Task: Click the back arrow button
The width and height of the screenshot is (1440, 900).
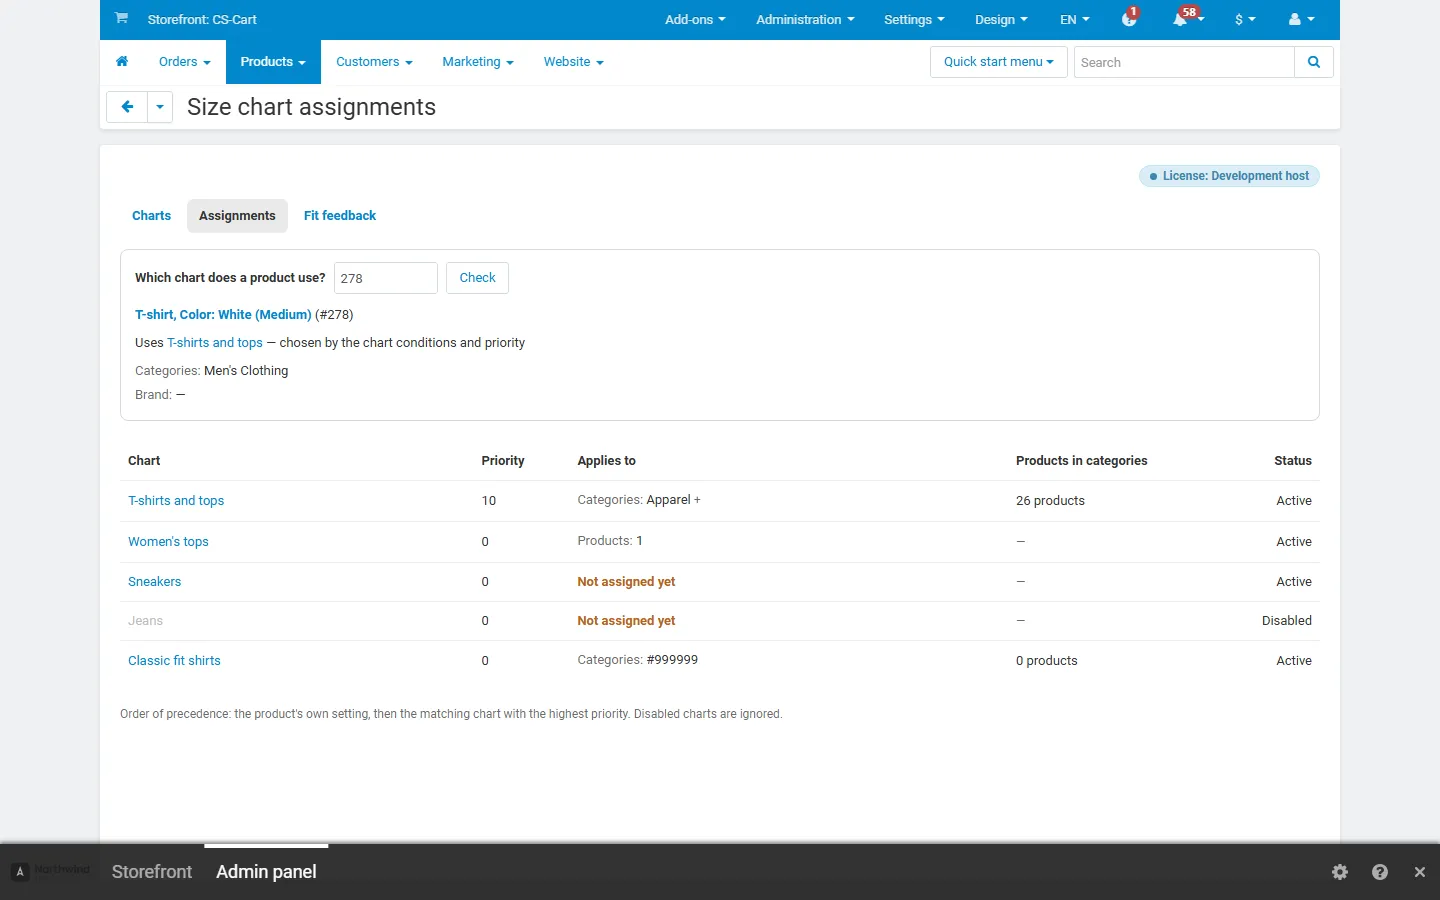Action: (x=127, y=107)
